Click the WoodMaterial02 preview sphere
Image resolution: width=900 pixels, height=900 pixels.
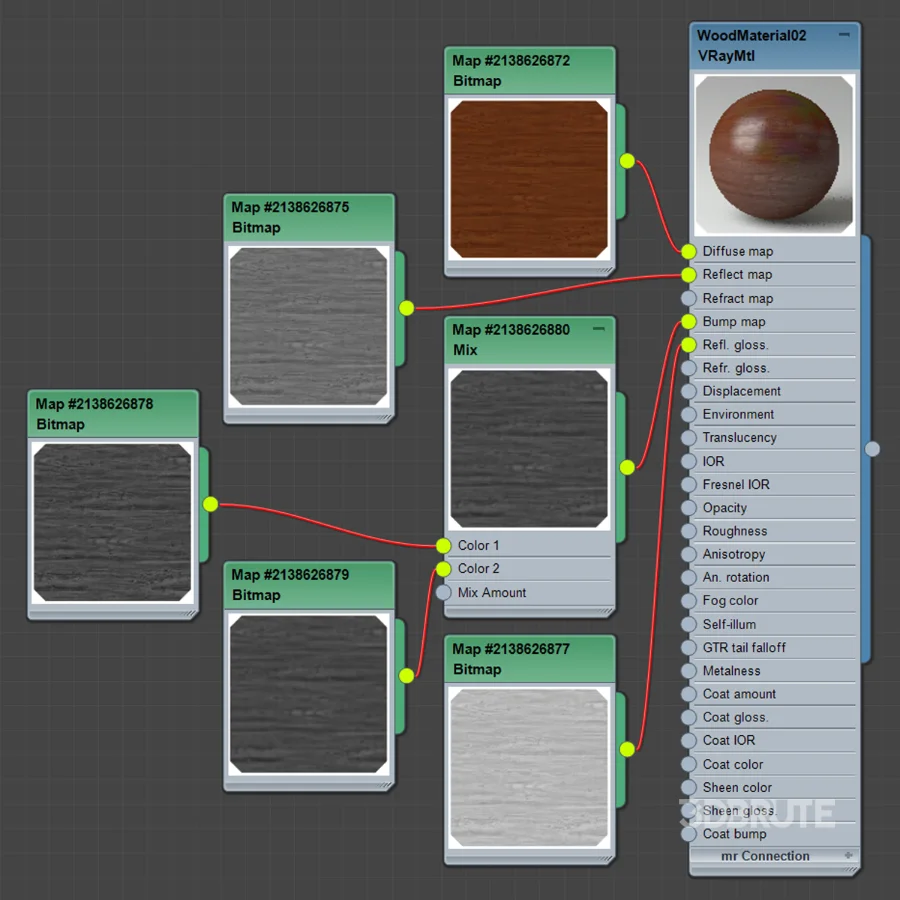[773, 155]
